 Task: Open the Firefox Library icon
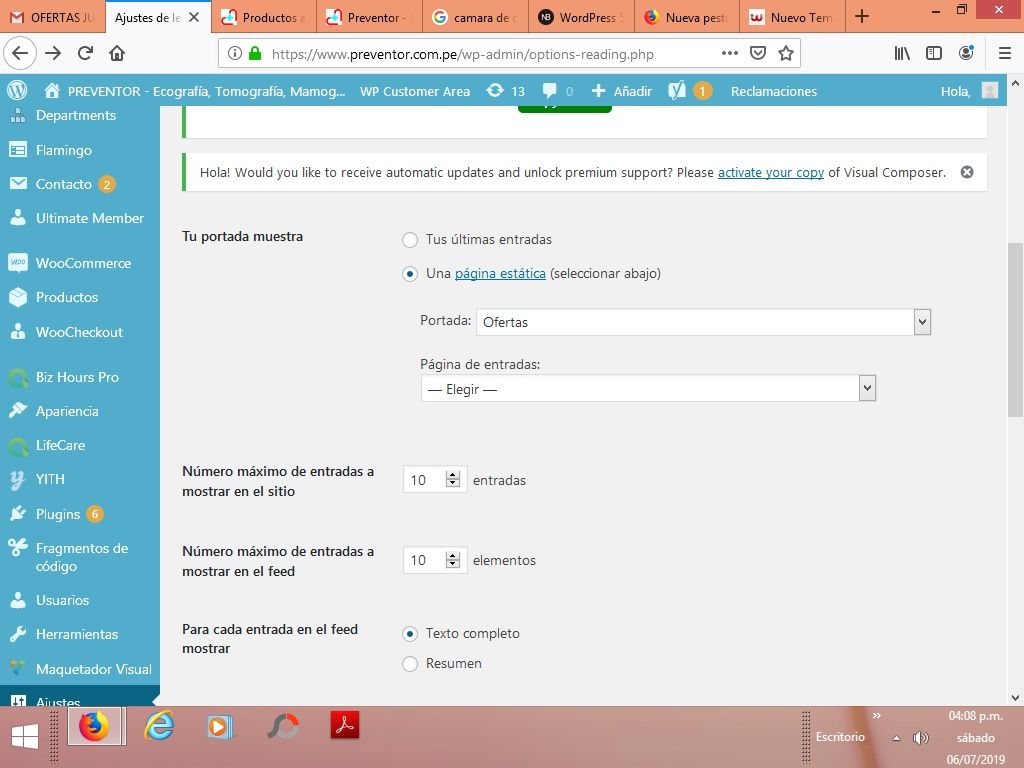pyautogui.click(x=902, y=53)
